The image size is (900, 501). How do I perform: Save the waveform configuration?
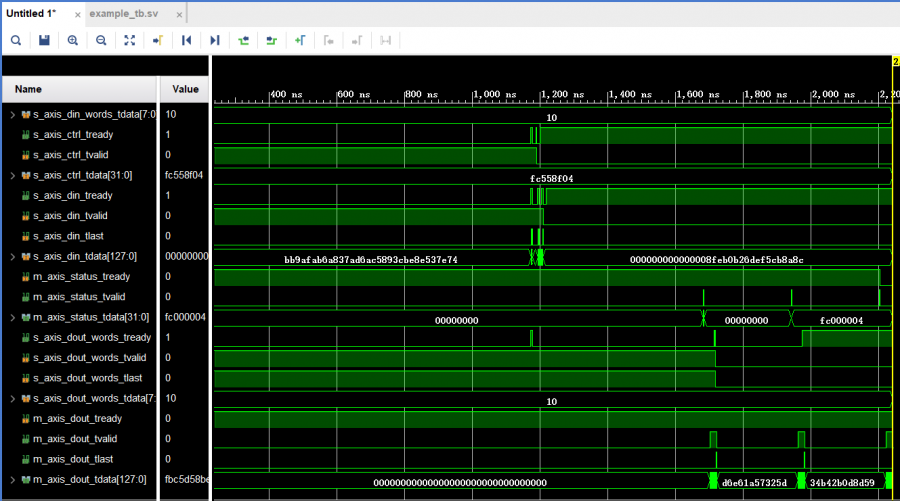click(x=44, y=40)
